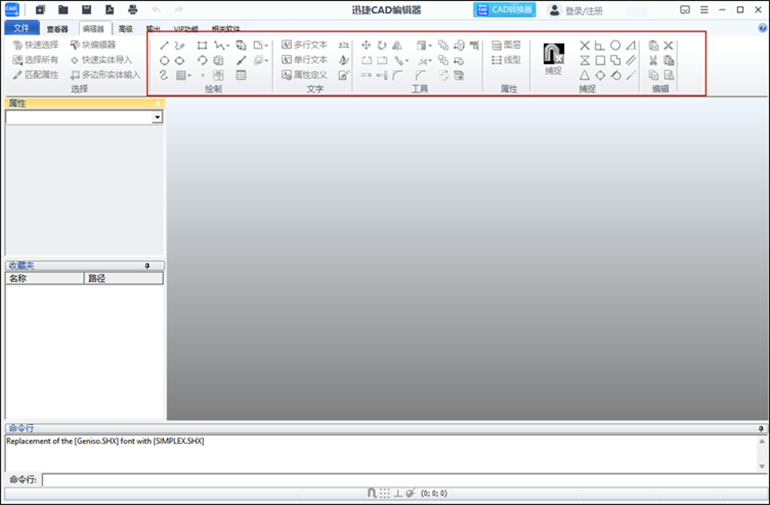
Task: Click the brush icon in draw group
Action: coord(241,60)
